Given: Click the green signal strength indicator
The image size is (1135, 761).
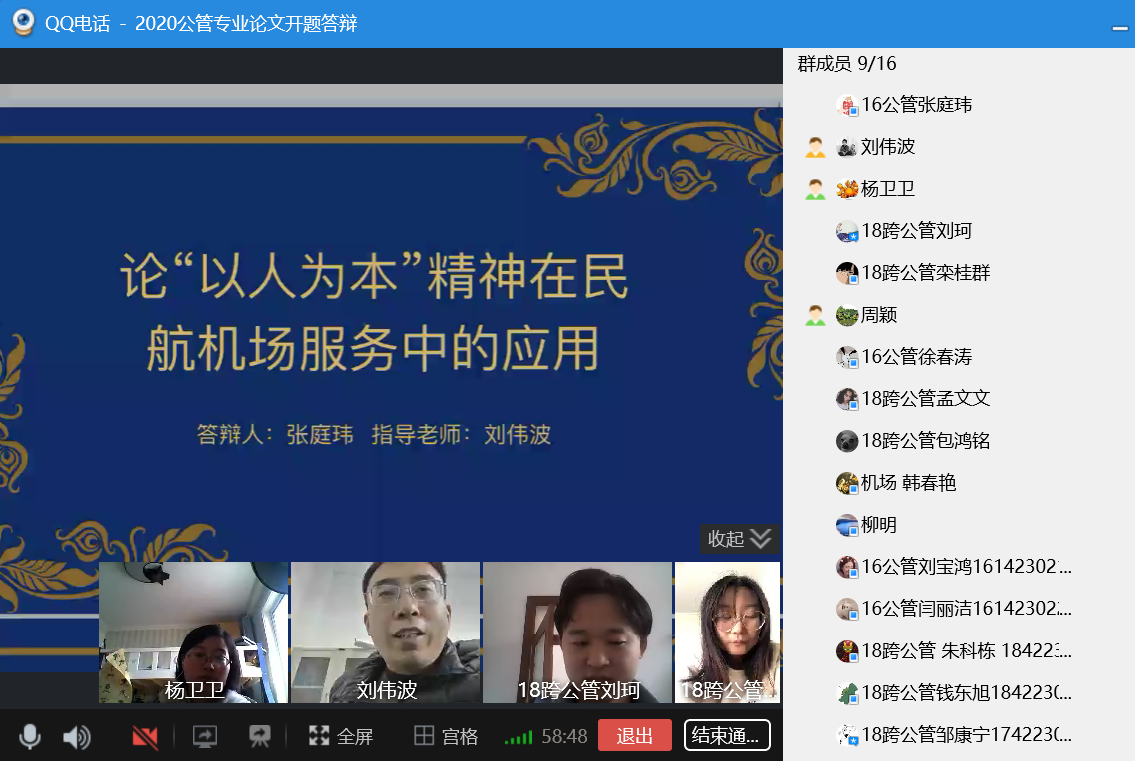Looking at the screenshot, I should [x=518, y=738].
